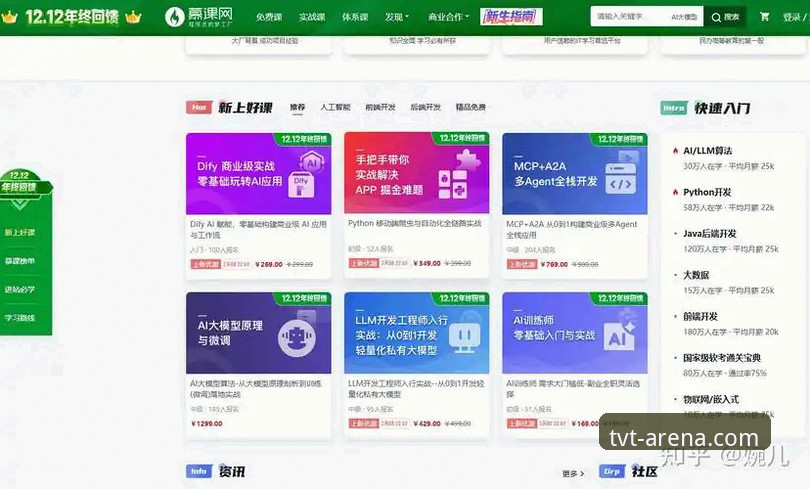Viewport: 810px width, 489px height.
Task: Click the Dify cube icon on first card
Action: (x=301, y=186)
